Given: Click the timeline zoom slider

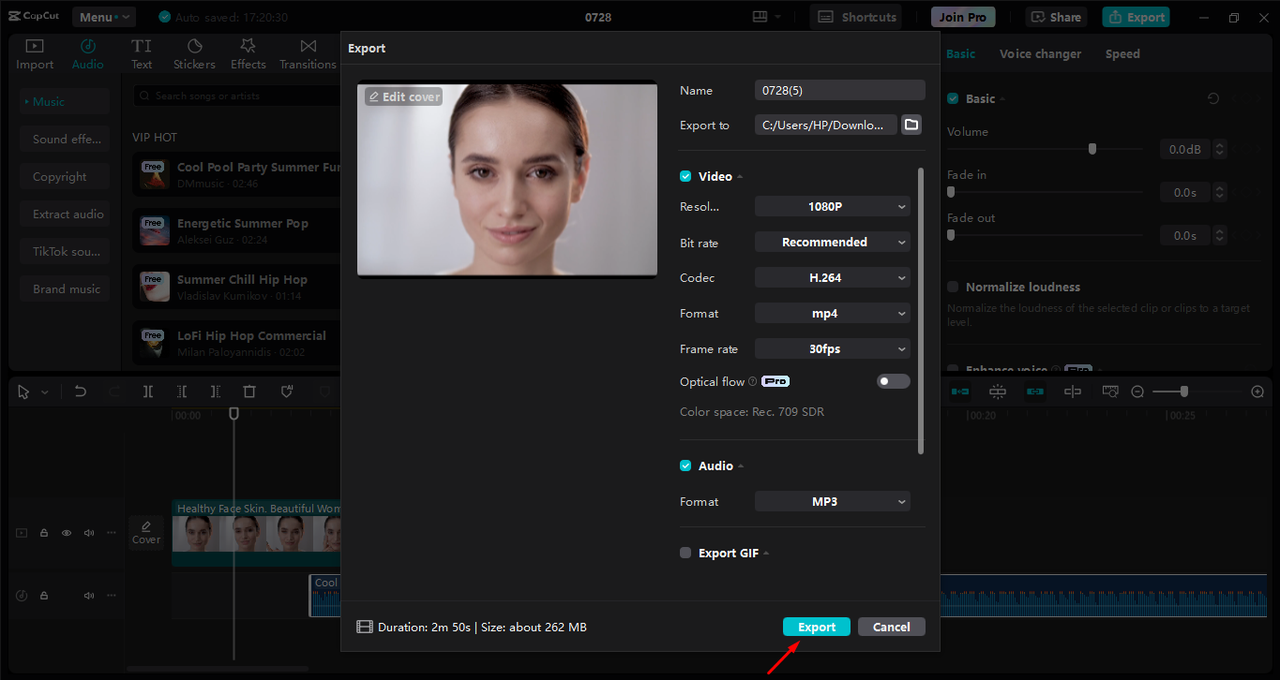Looking at the screenshot, I should pos(1184,392).
